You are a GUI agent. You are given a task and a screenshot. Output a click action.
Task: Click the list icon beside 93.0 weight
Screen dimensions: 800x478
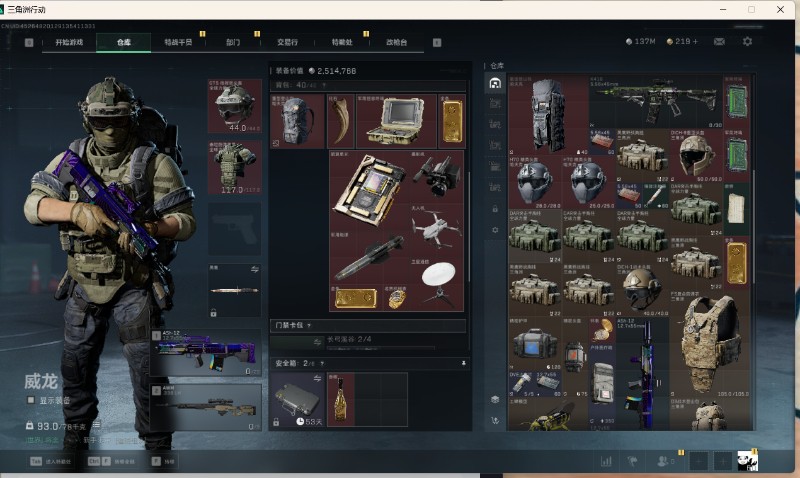coord(96,425)
